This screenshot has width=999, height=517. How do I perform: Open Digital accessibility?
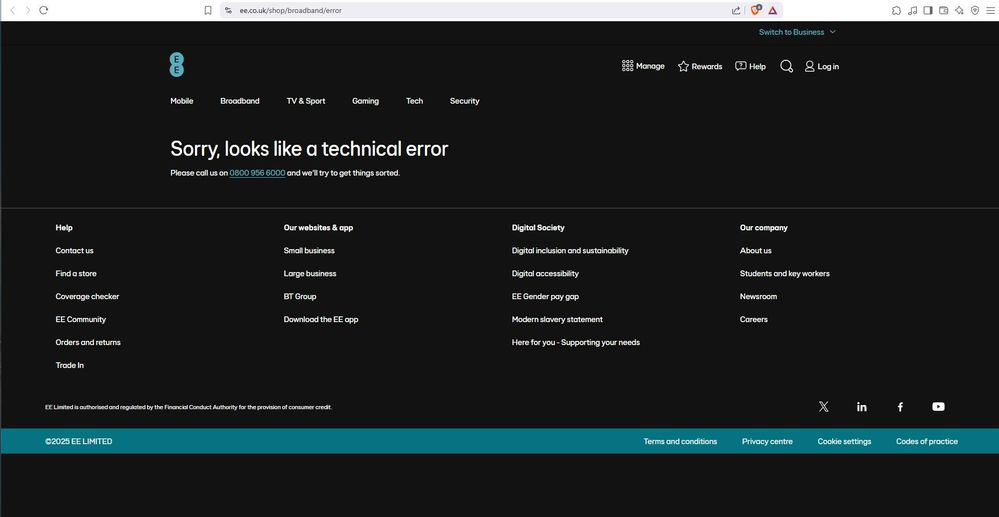tap(545, 273)
